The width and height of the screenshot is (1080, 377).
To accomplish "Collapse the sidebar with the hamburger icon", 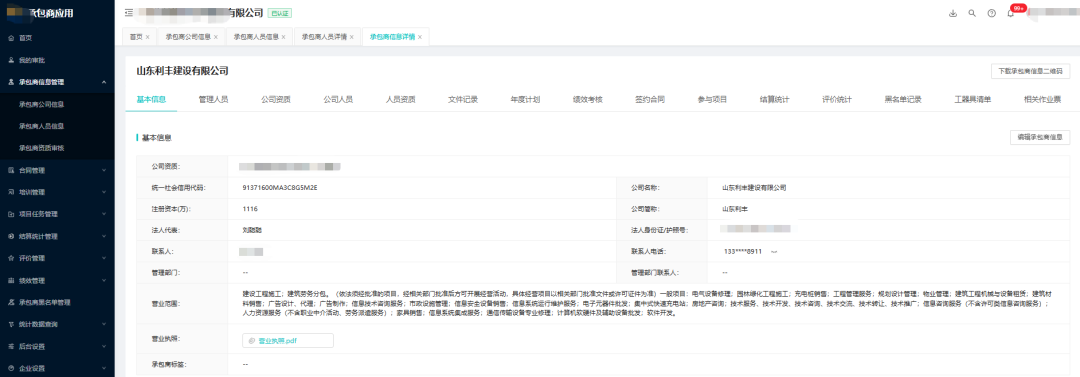I will [x=129, y=13].
